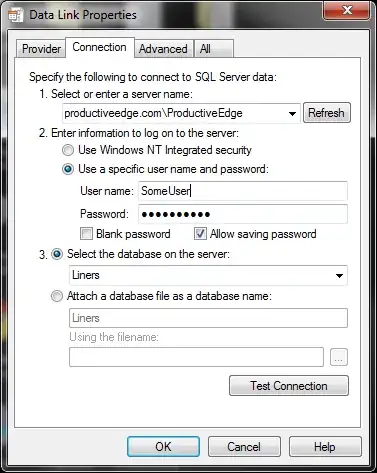Close the Data Link Properties dialog
377x473 pixels.
pos(346,10)
